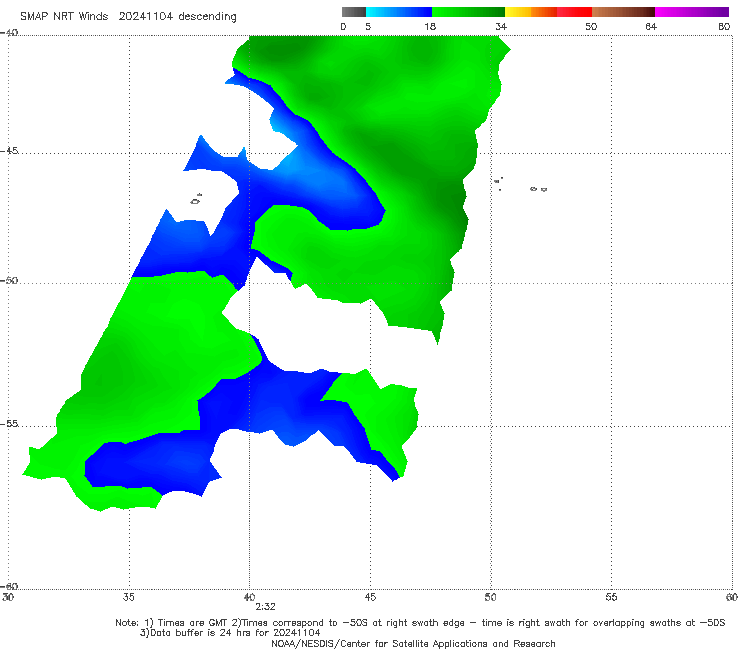The image size is (740, 650).
Task: Click the latitude axis label '-45'
Action: (9, 151)
